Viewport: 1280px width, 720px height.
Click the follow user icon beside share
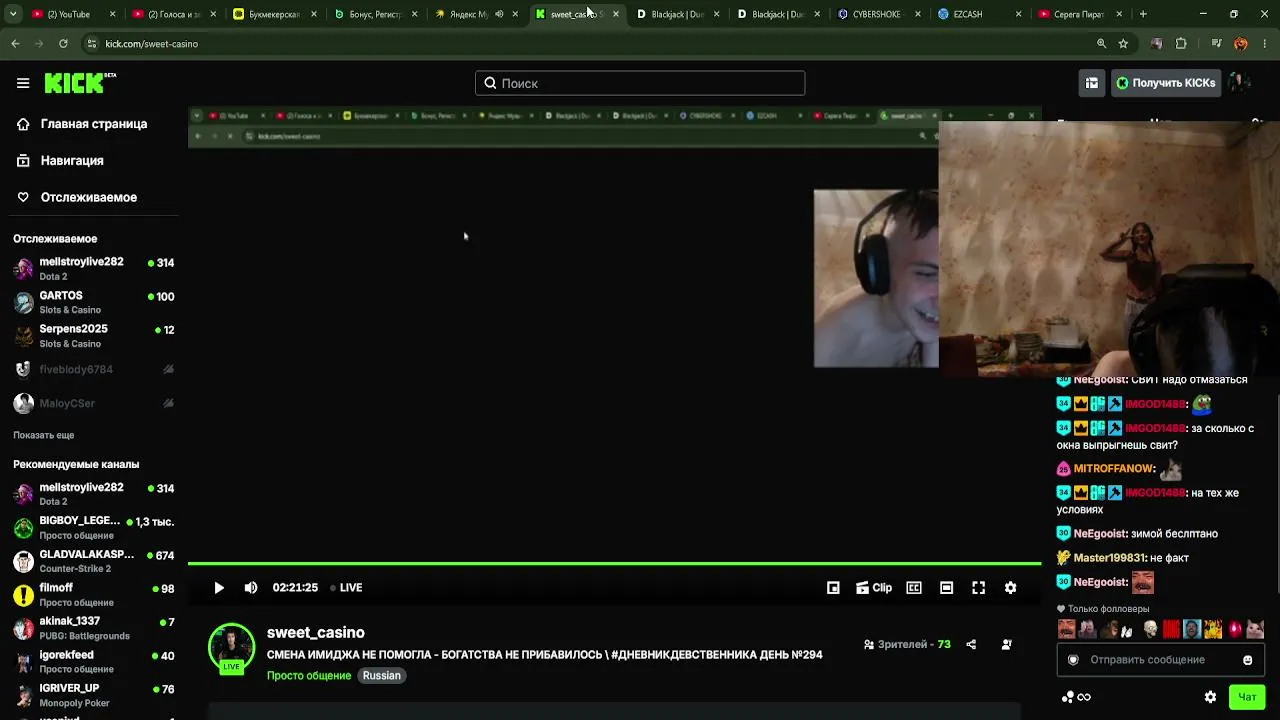(1006, 645)
